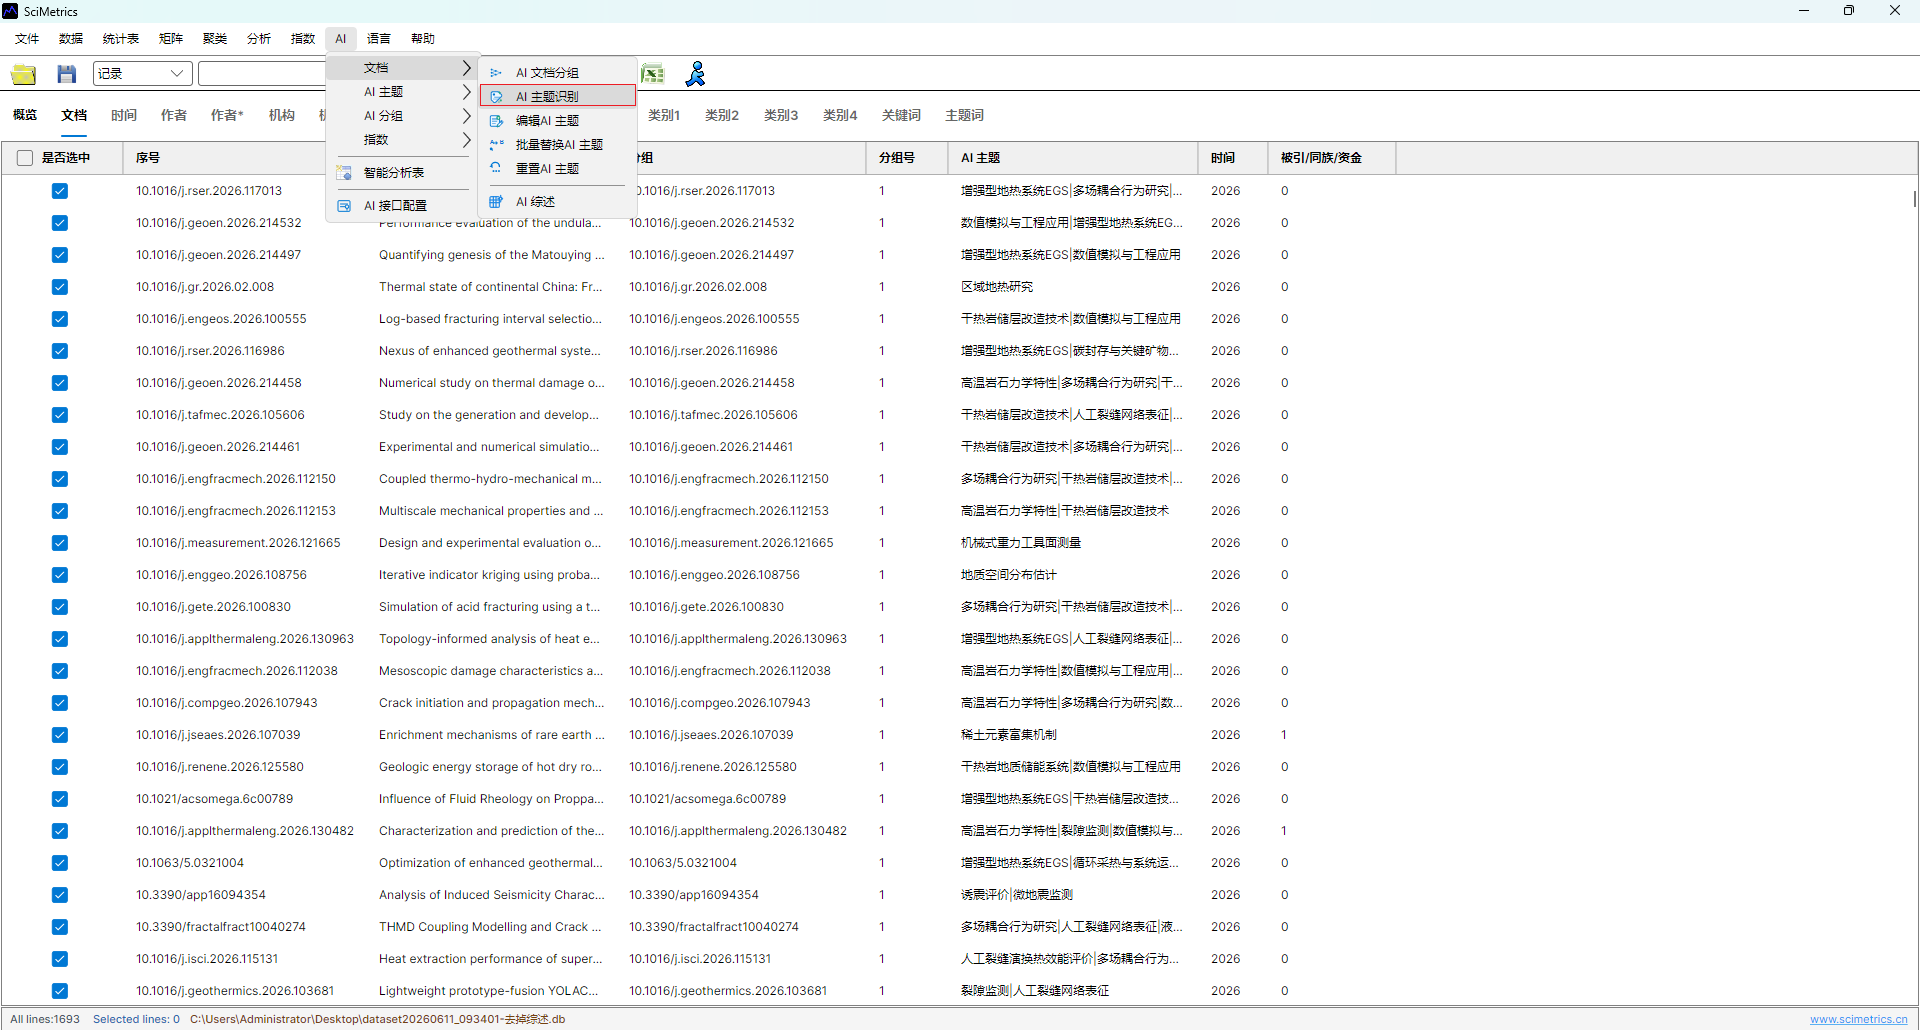The width and height of the screenshot is (1920, 1030).
Task: Click the search input field beside 记录
Action: (262, 73)
